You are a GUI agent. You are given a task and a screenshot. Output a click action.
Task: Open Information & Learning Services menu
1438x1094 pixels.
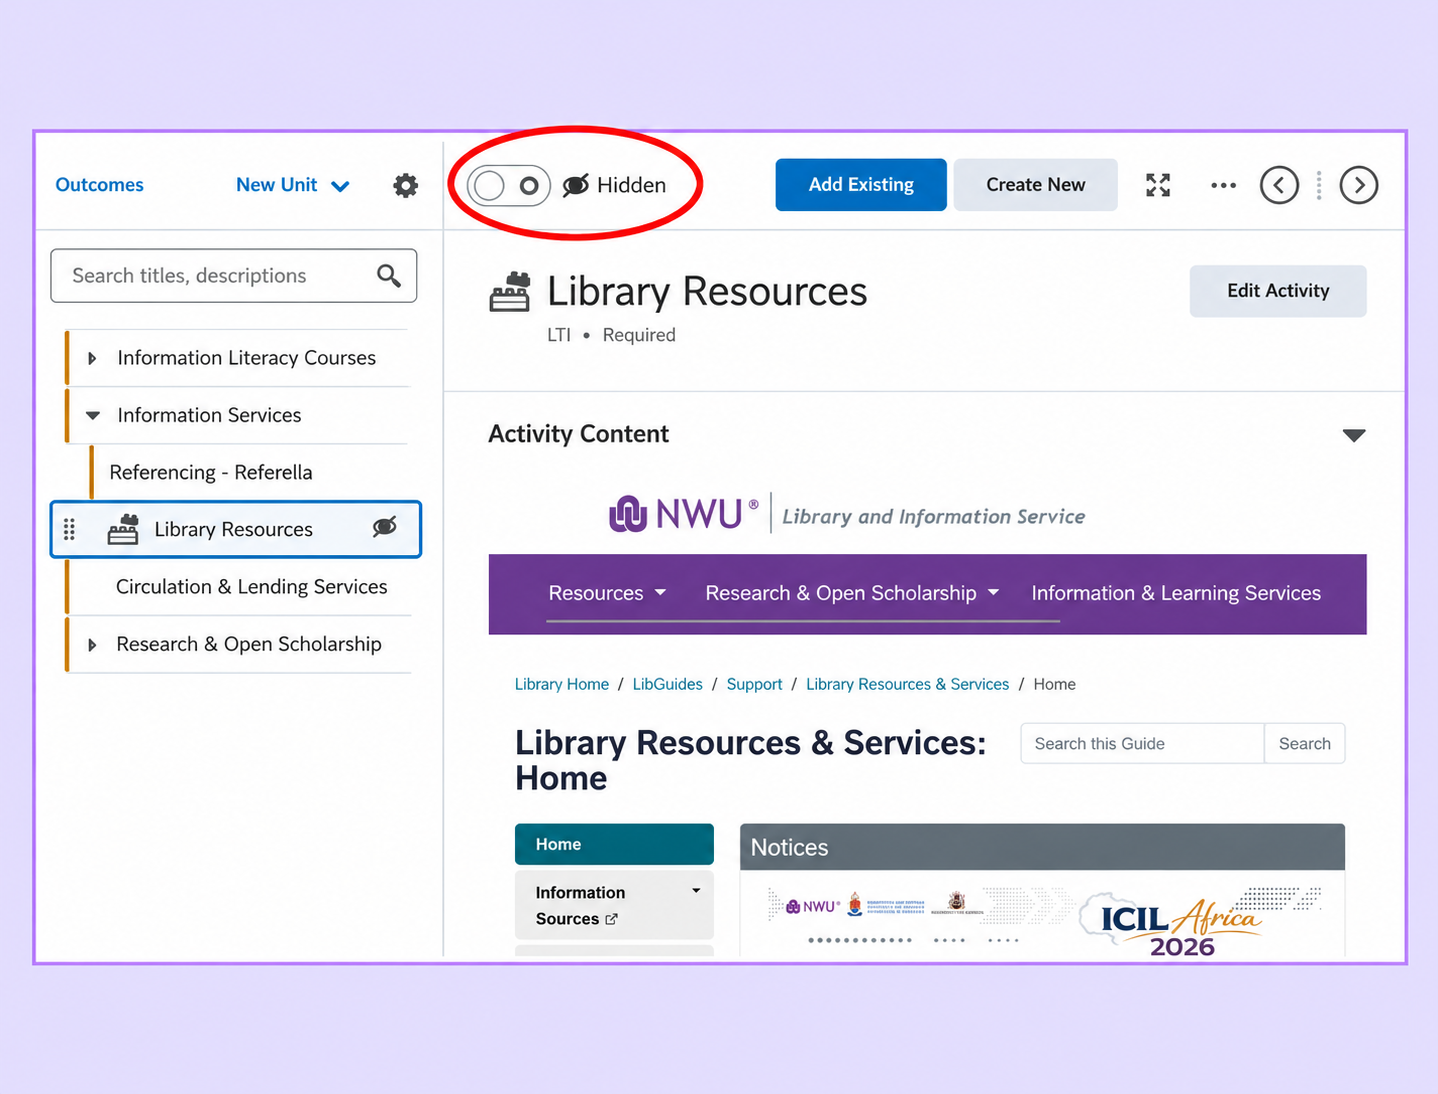click(1176, 593)
